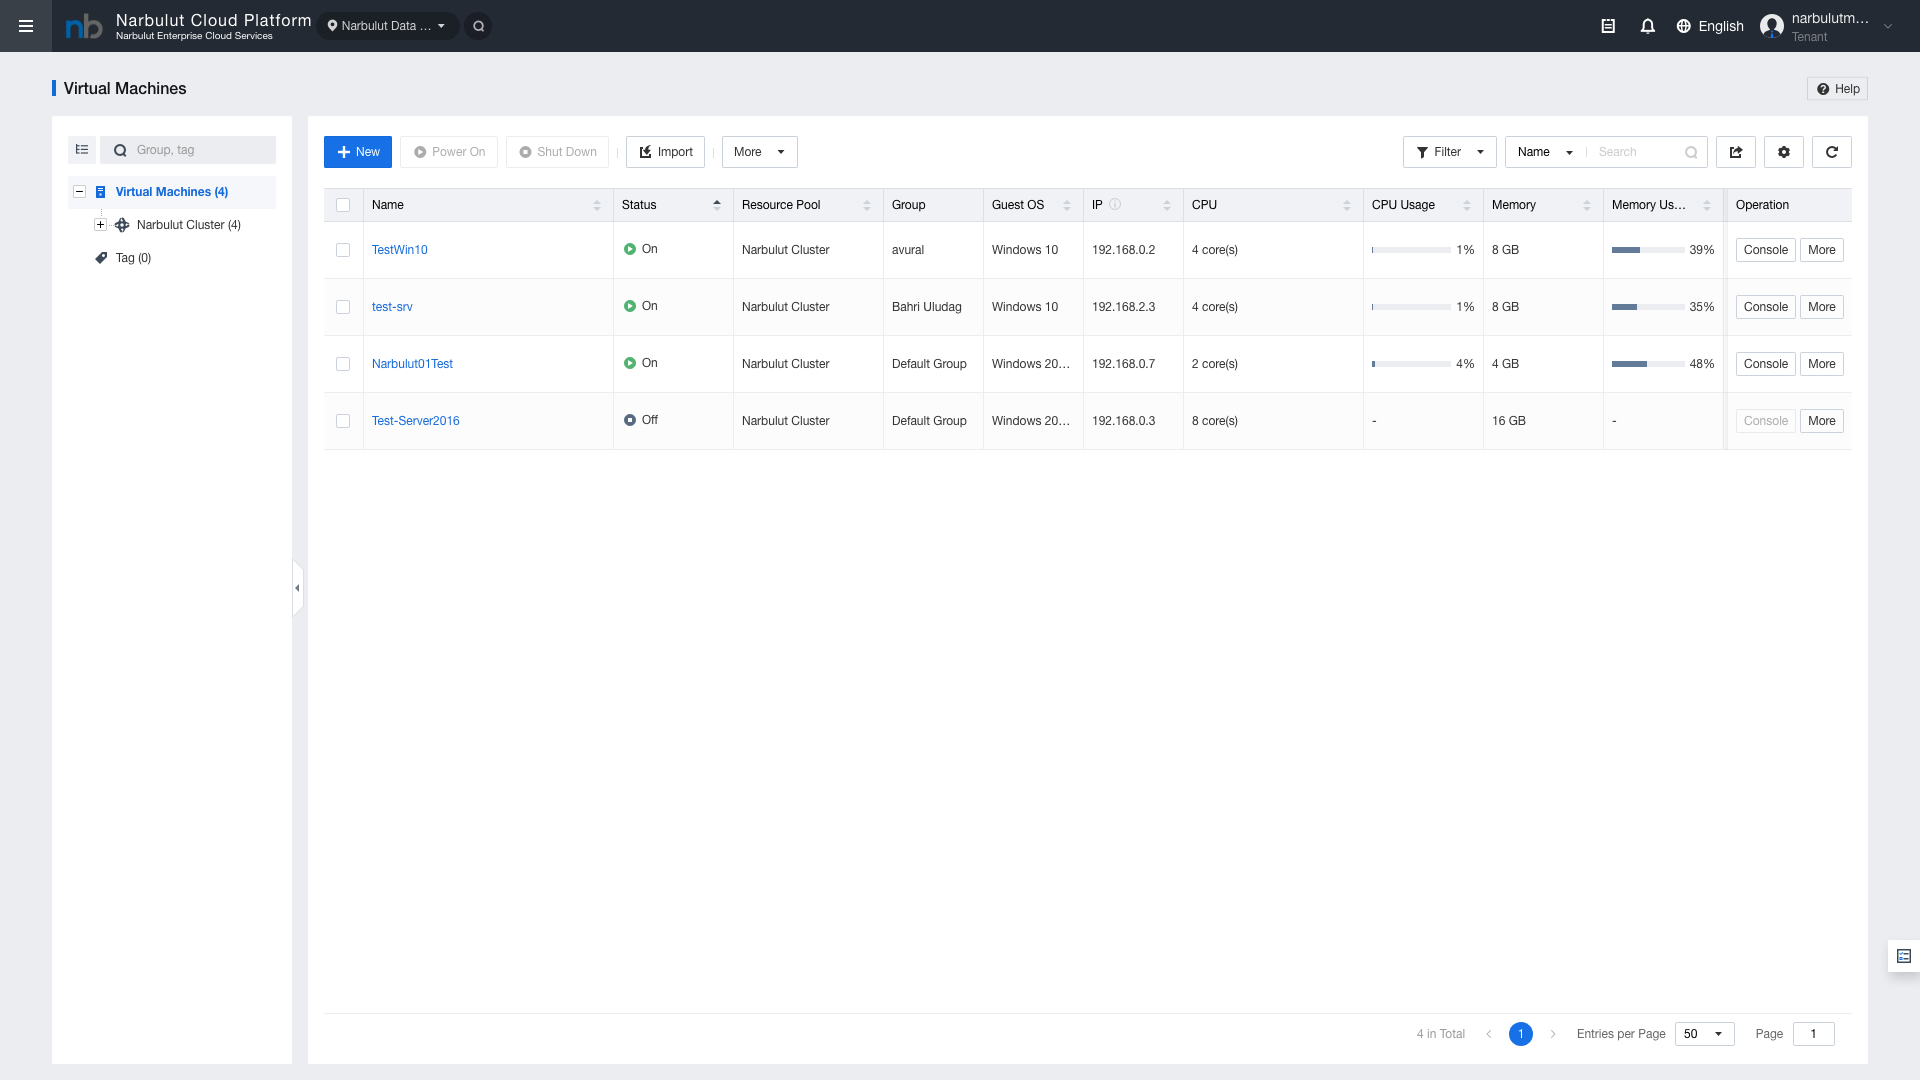The image size is (1920, 1080).
Task: Click the New virtual machine button
Action: coord(358,152)
